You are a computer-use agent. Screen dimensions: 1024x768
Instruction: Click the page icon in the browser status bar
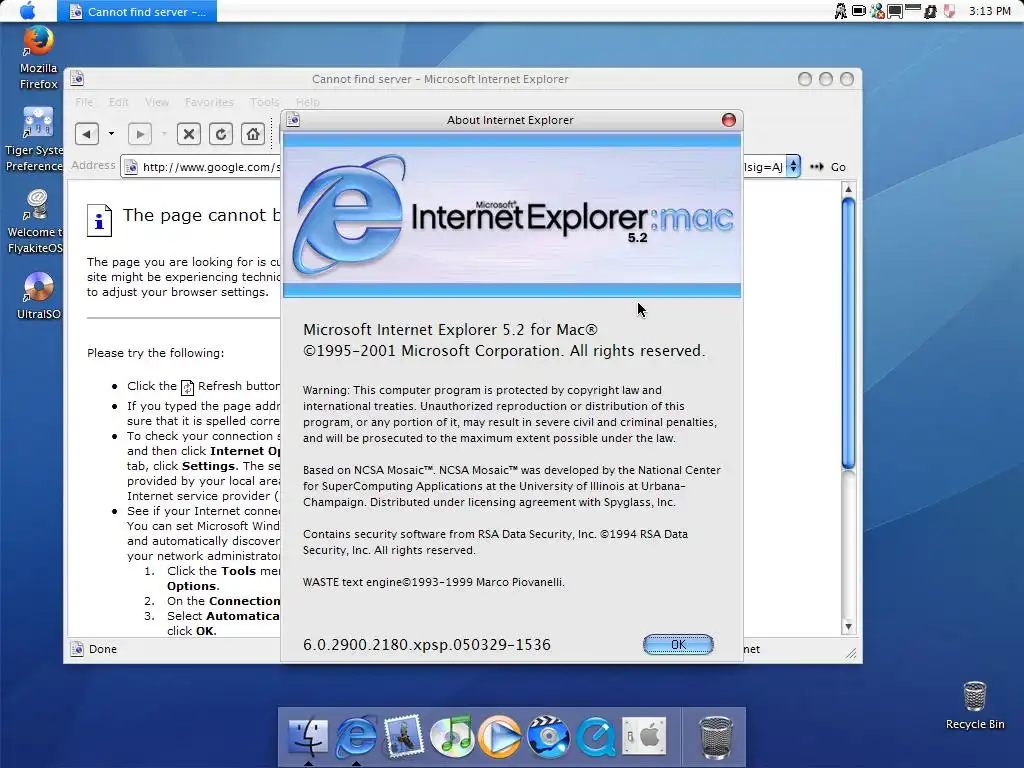77,649
